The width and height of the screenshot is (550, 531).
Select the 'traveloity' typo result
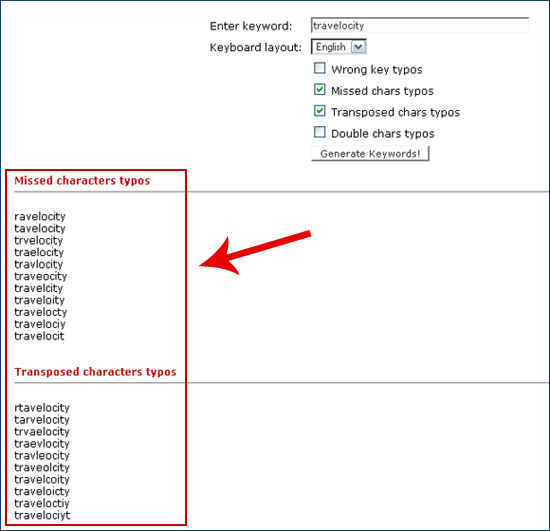tap(40, 300)
